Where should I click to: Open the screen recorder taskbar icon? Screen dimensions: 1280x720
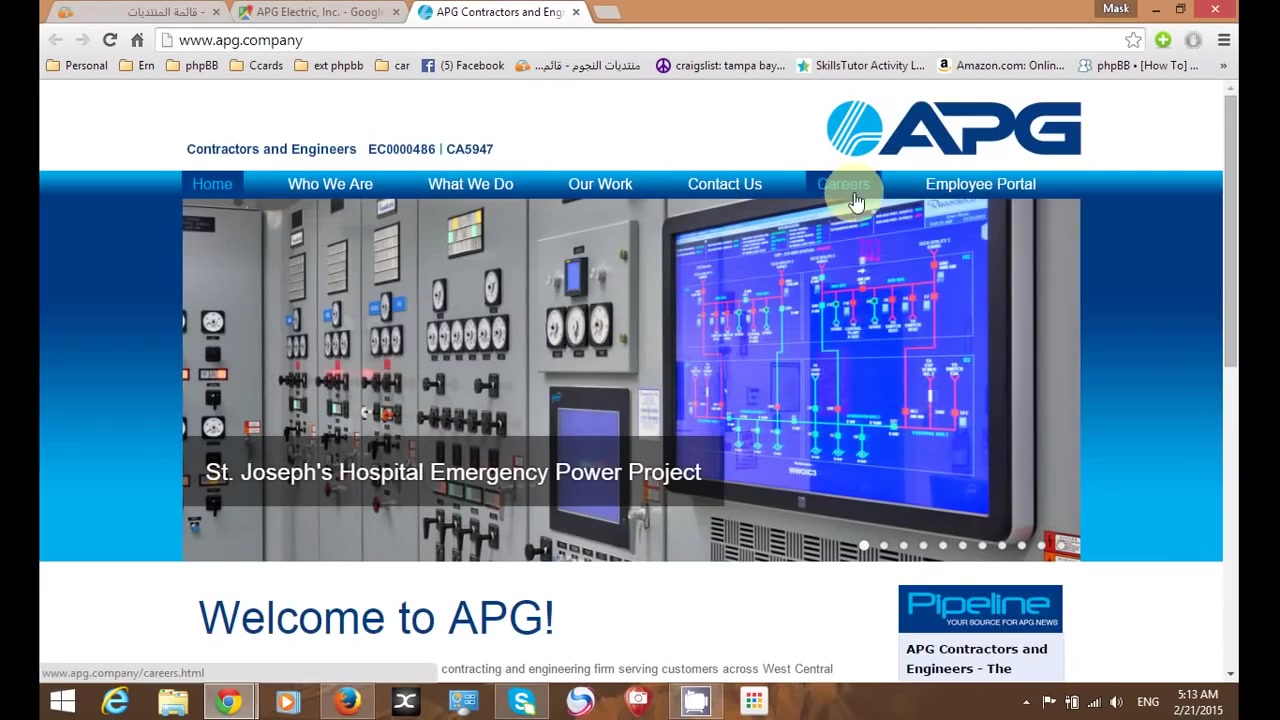click(x=696, y=702)
